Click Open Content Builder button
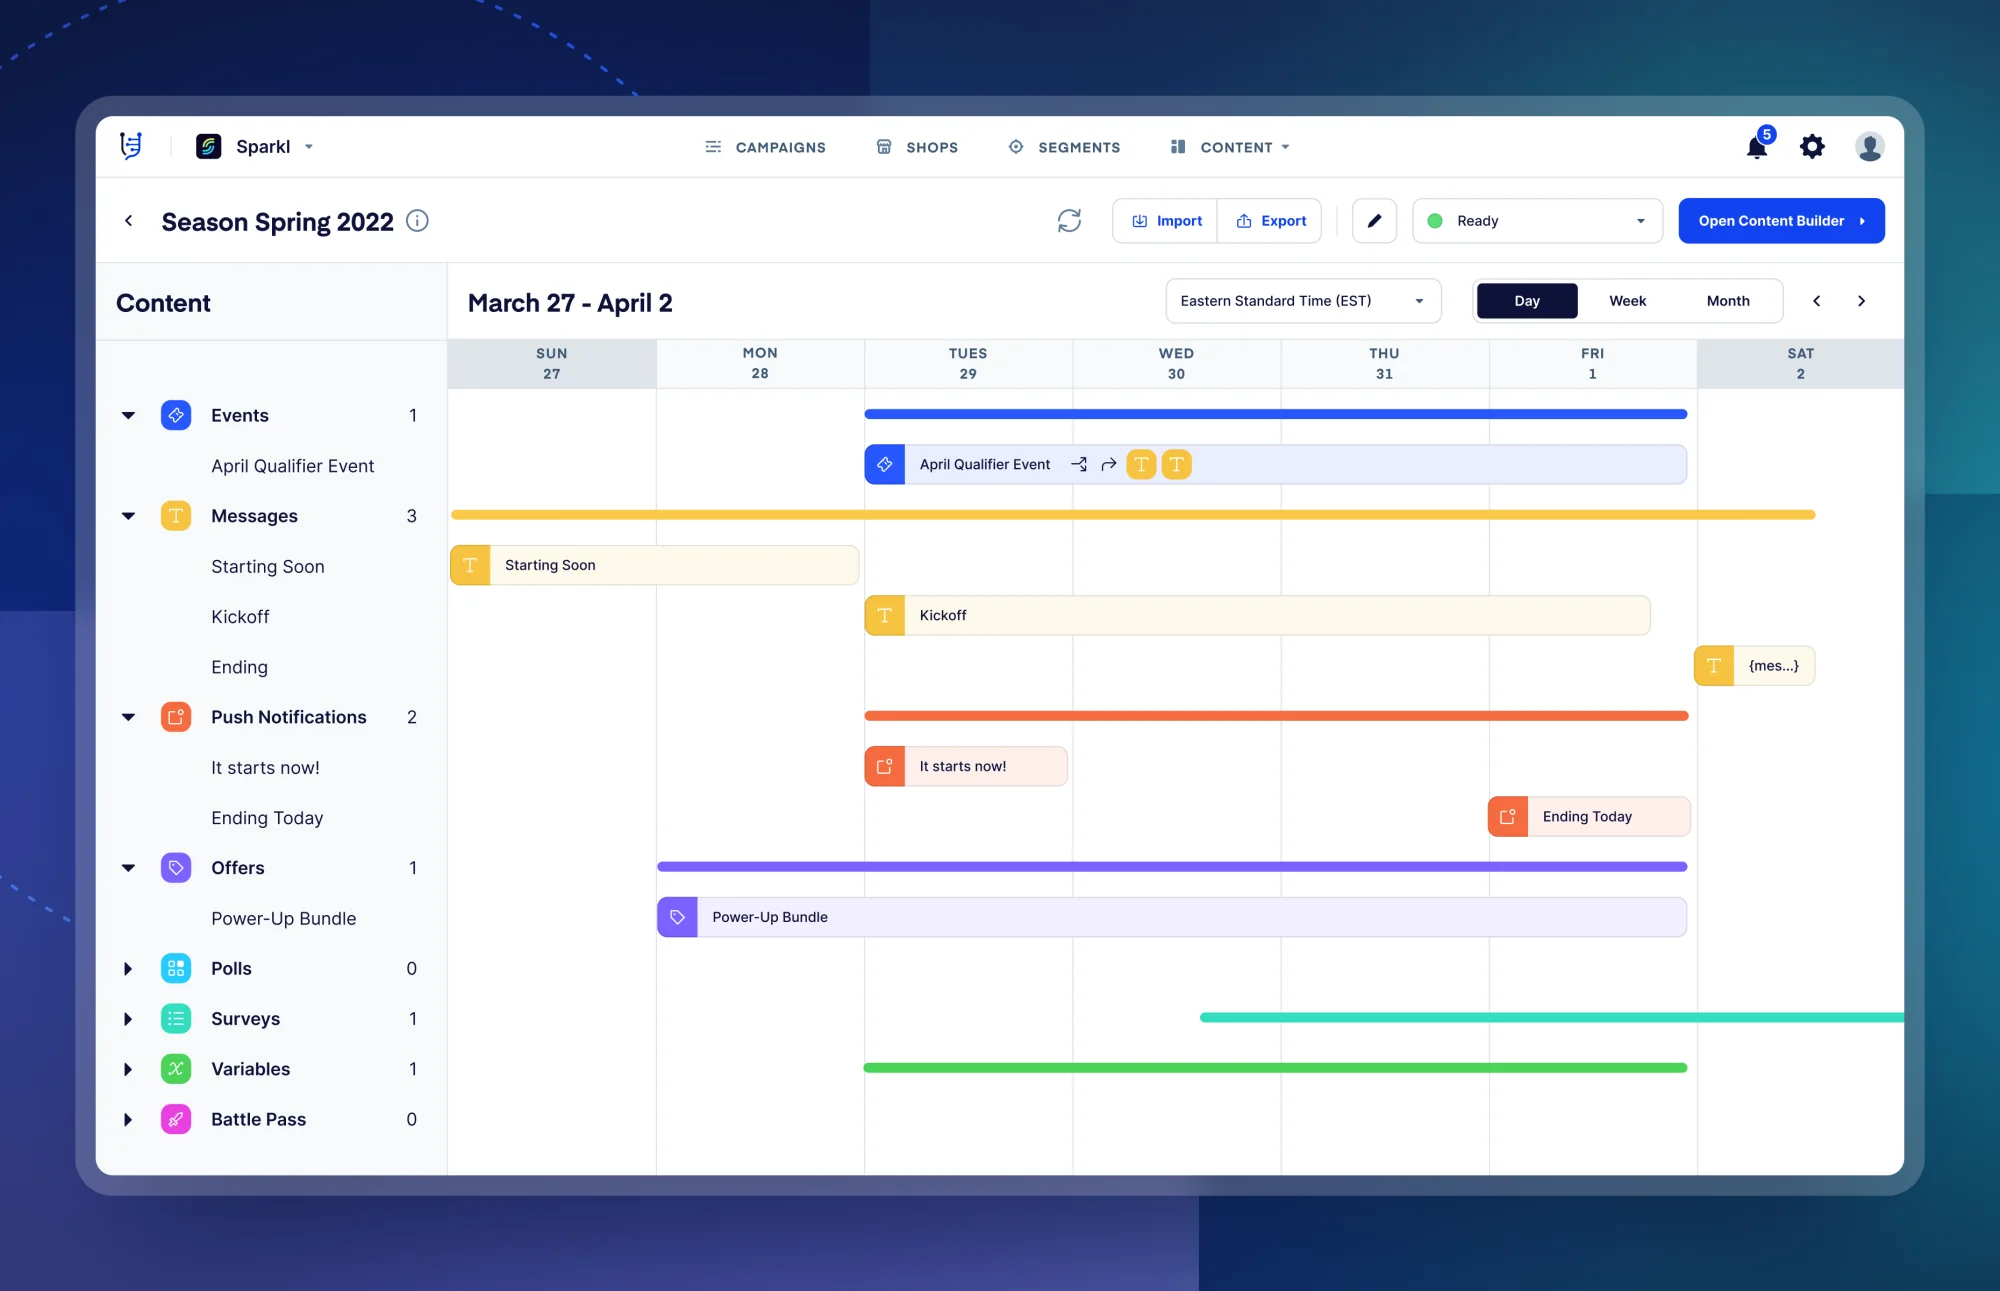 click(x=1781, y=221)
